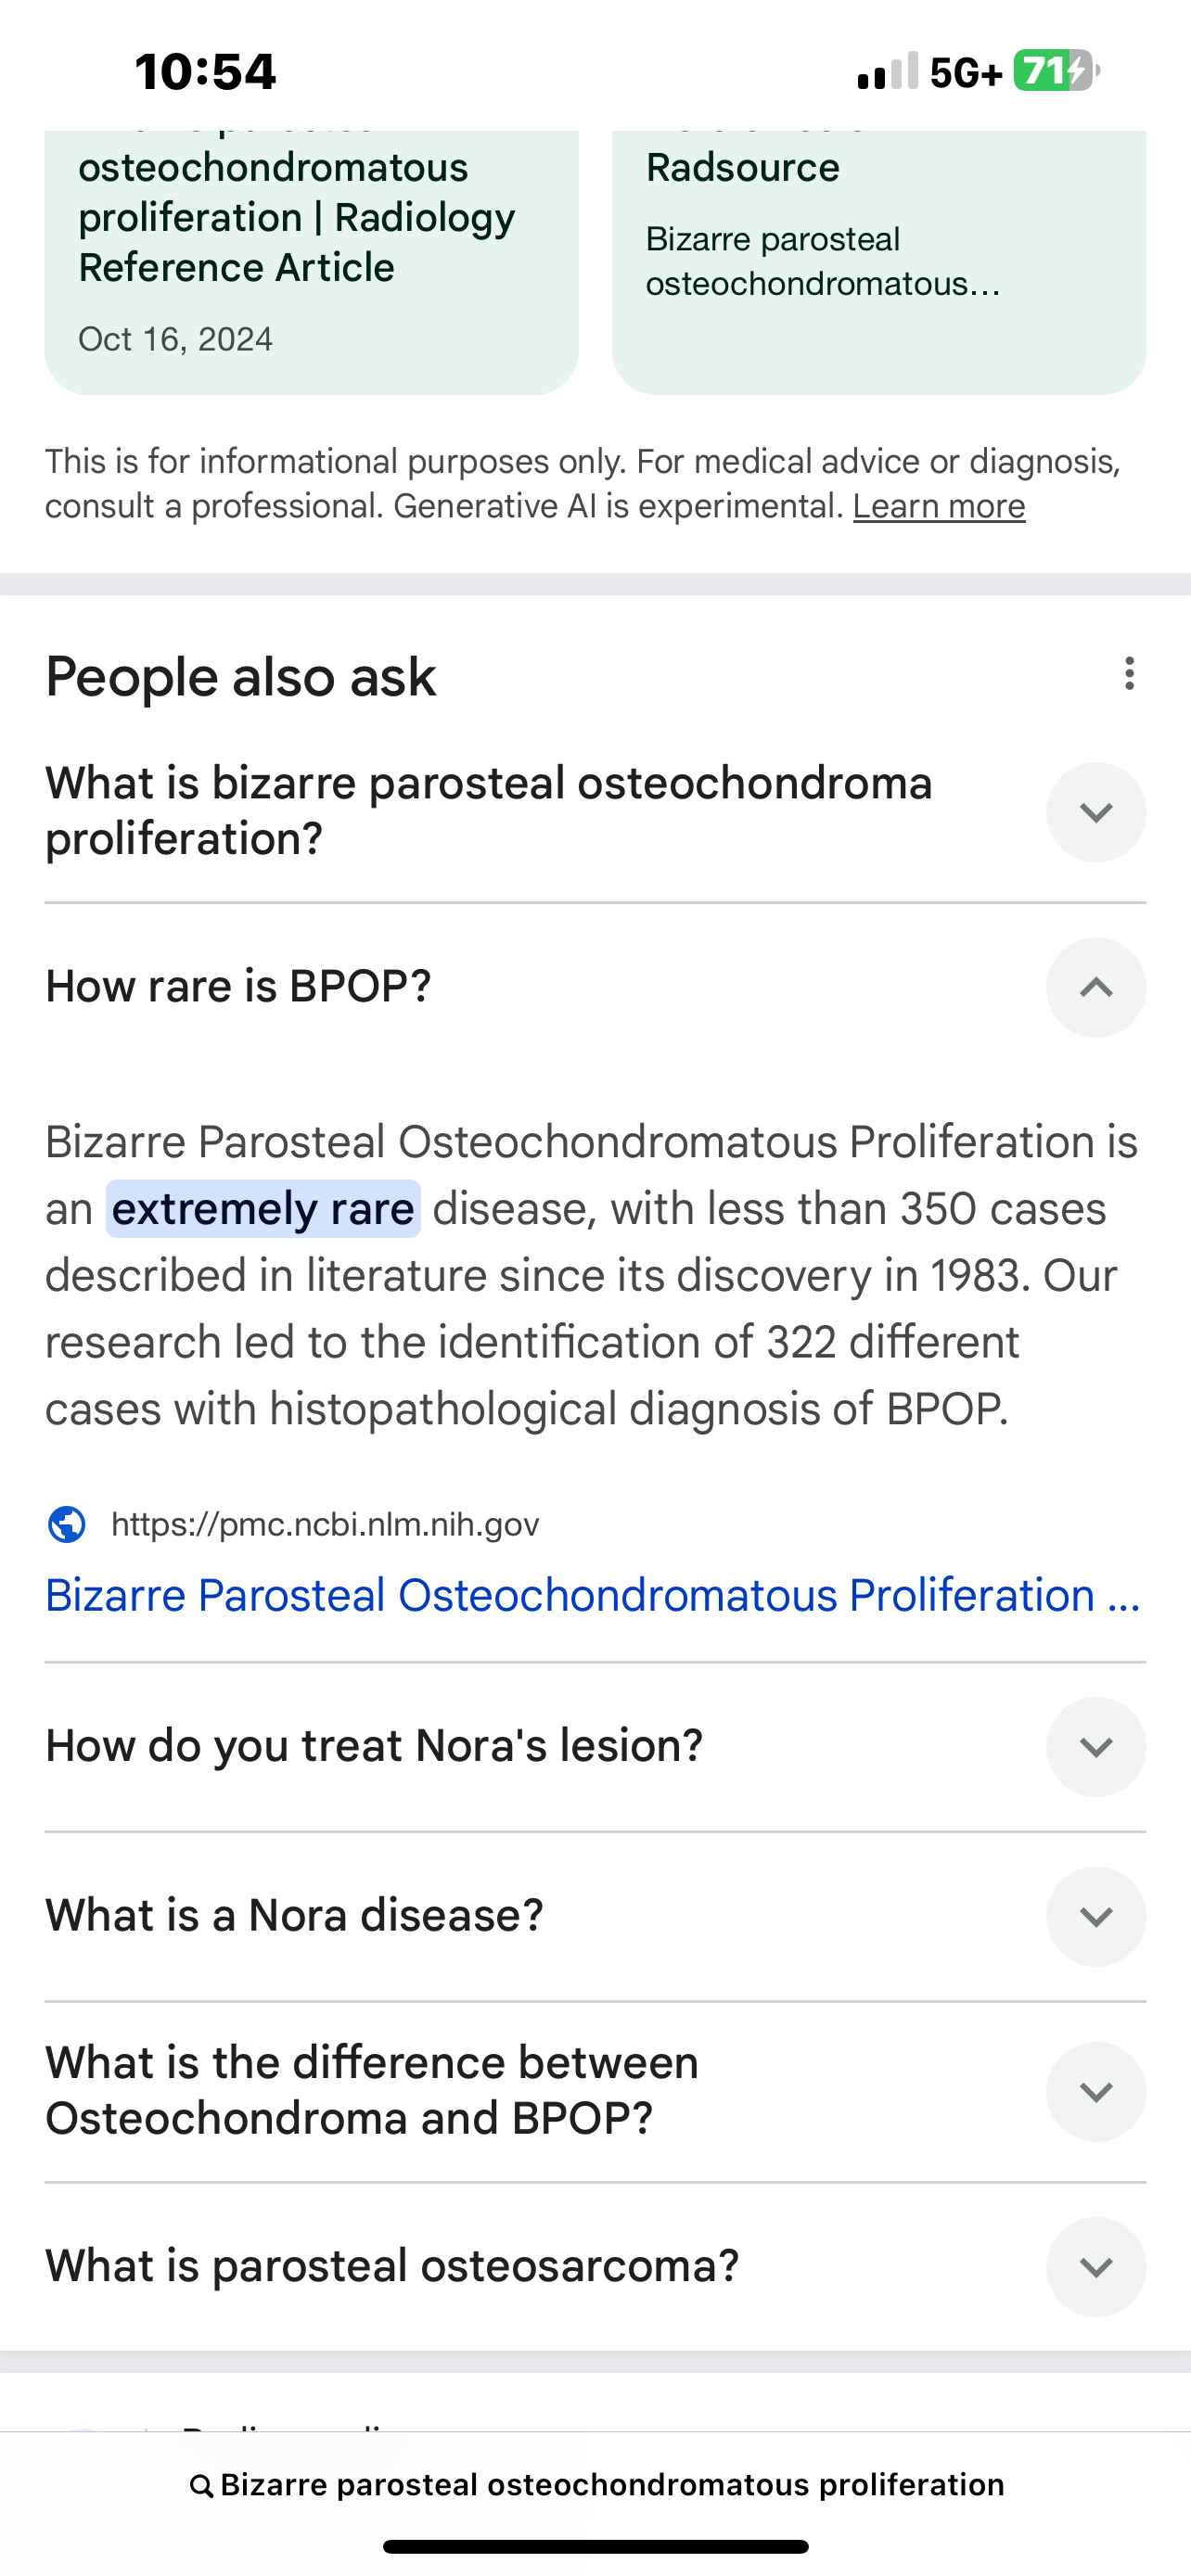Tap the cellular signal bars icon
The image size is (1191, 2576).
886,72
